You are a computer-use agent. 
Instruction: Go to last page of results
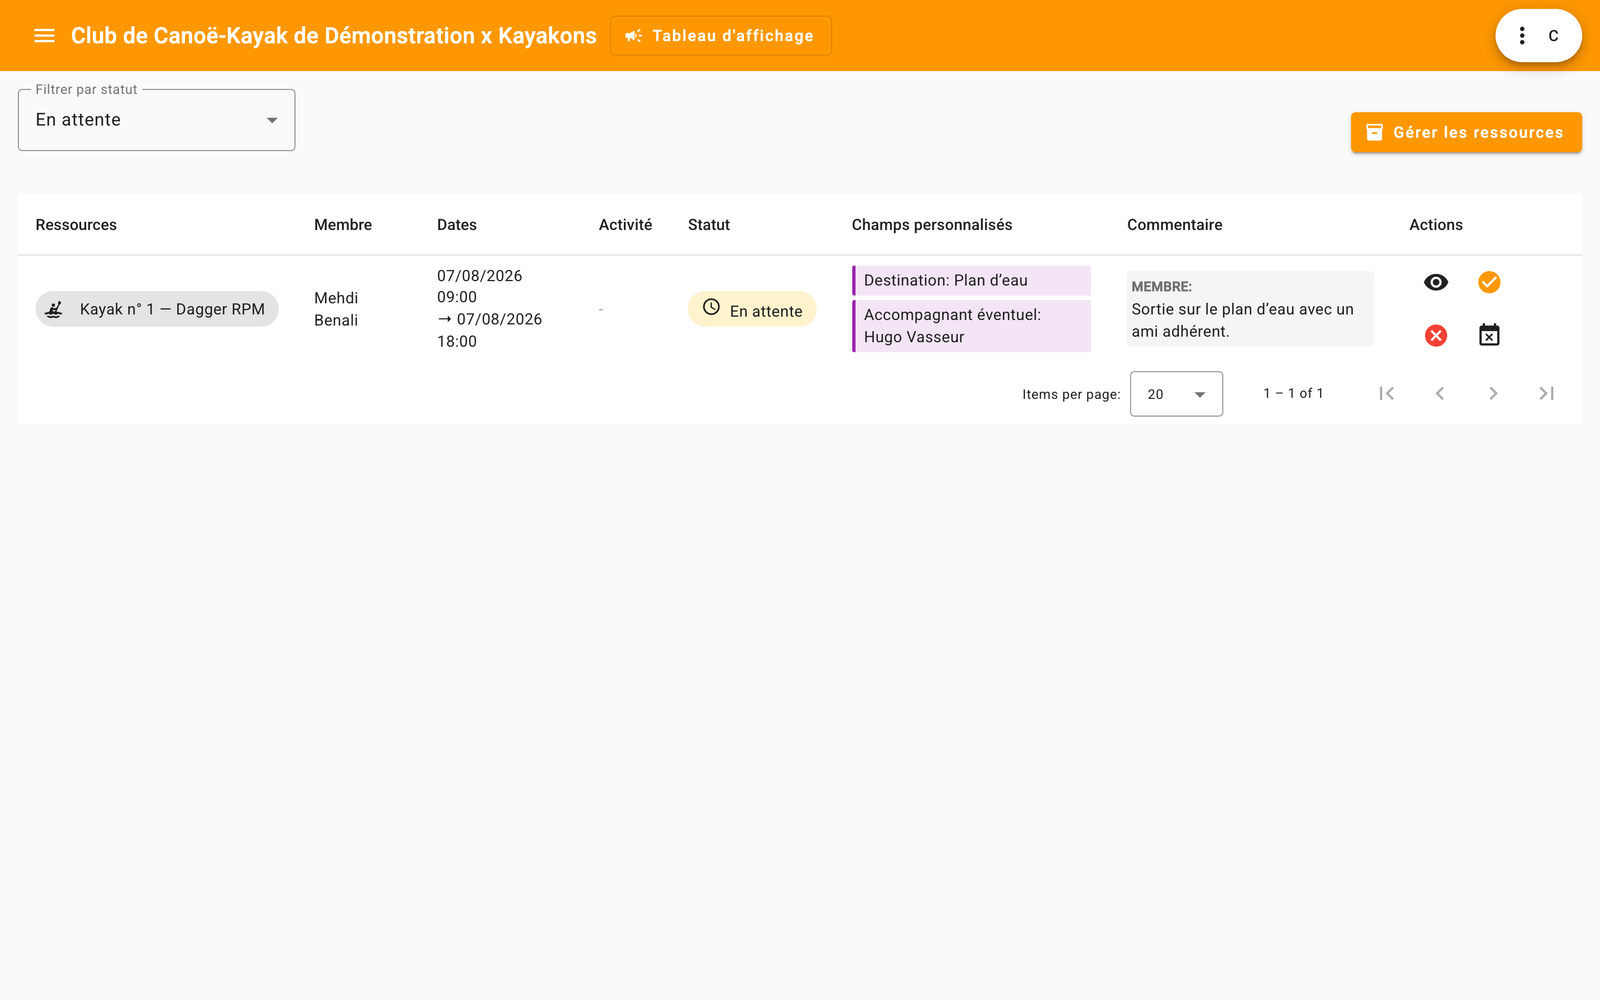[1546, 393]
